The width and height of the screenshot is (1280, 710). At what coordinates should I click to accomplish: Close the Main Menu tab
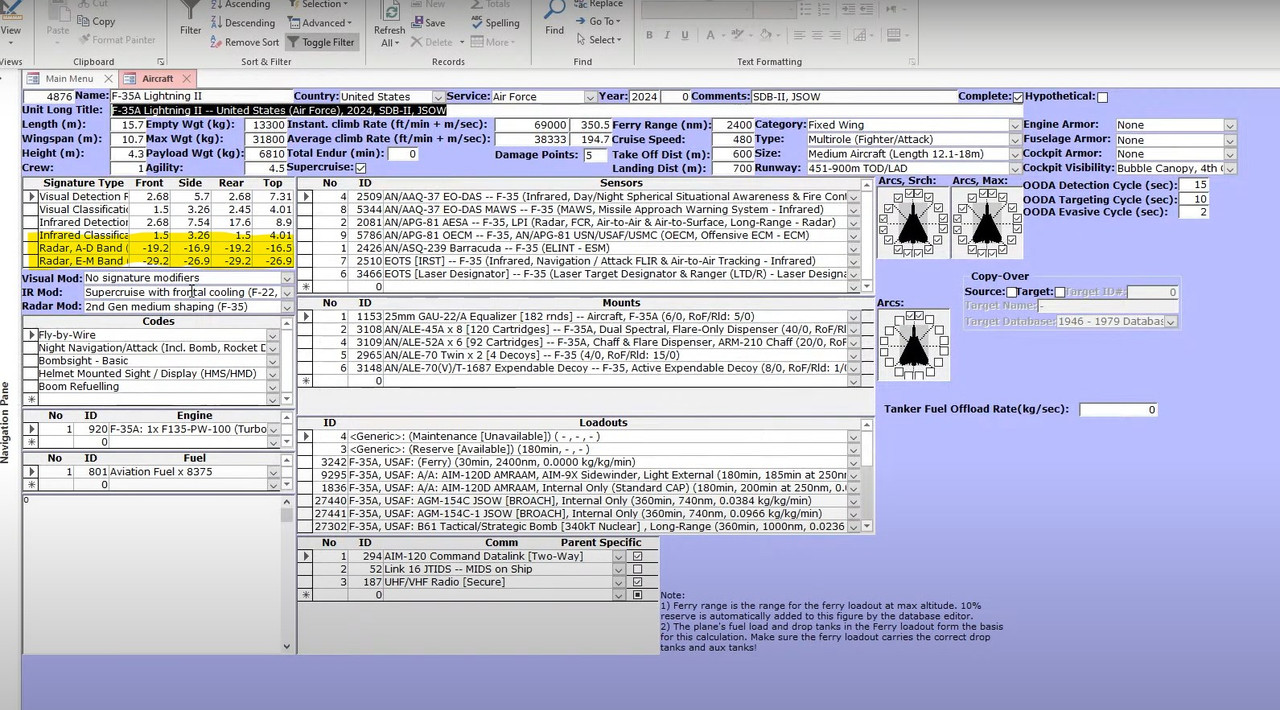[x=108, y=78]
